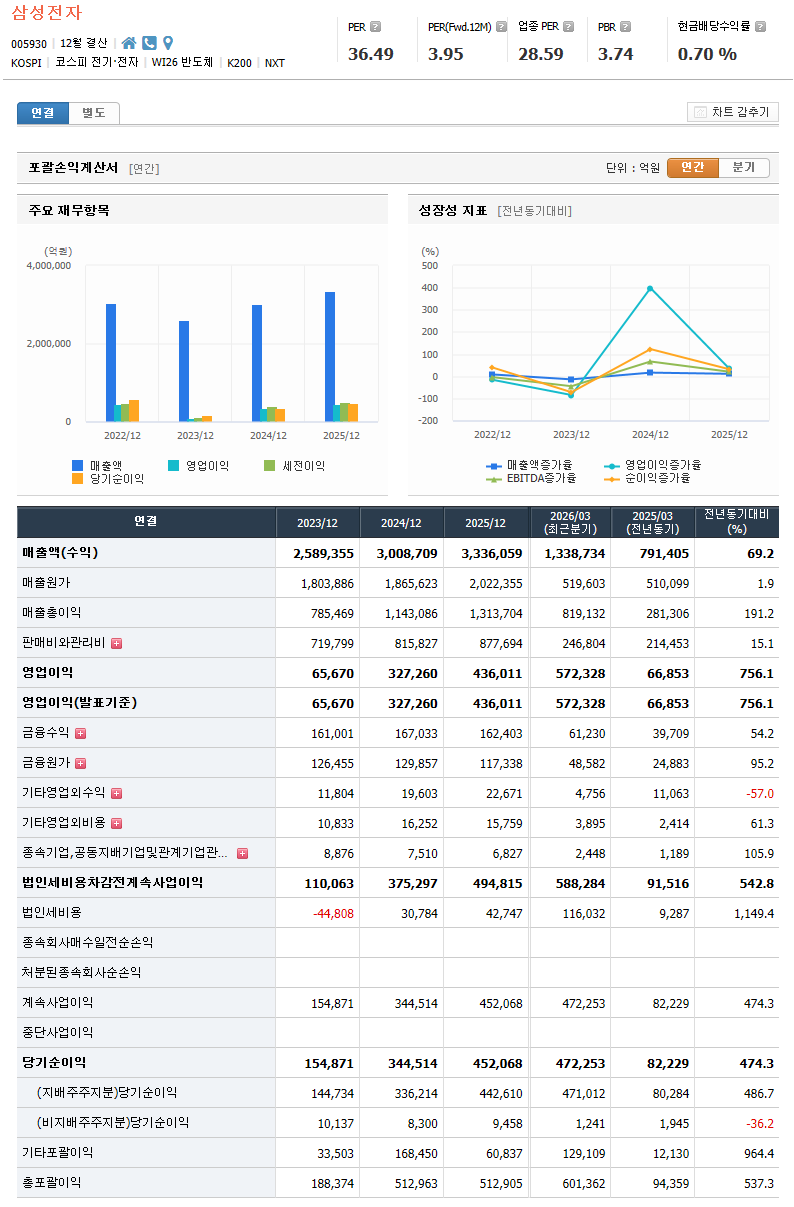
Task: Click the 0.70 % dividend yield value
Action: tap(707, 54)
